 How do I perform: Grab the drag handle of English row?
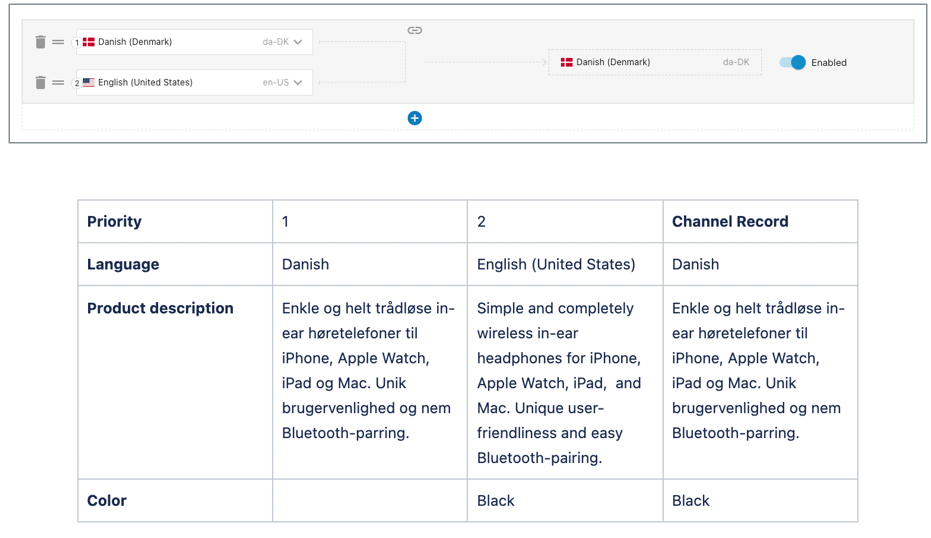[58, 83]
